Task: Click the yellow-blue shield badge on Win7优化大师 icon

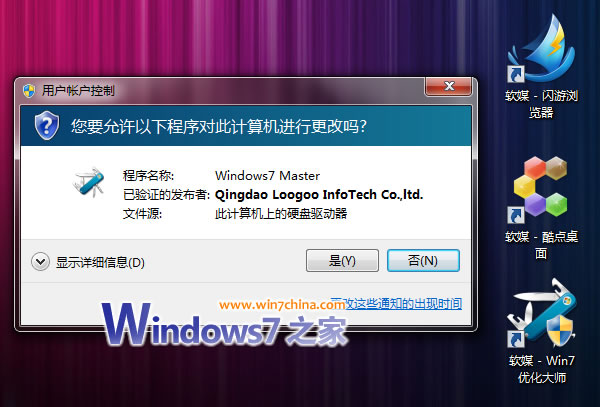Action: point(560,330)
